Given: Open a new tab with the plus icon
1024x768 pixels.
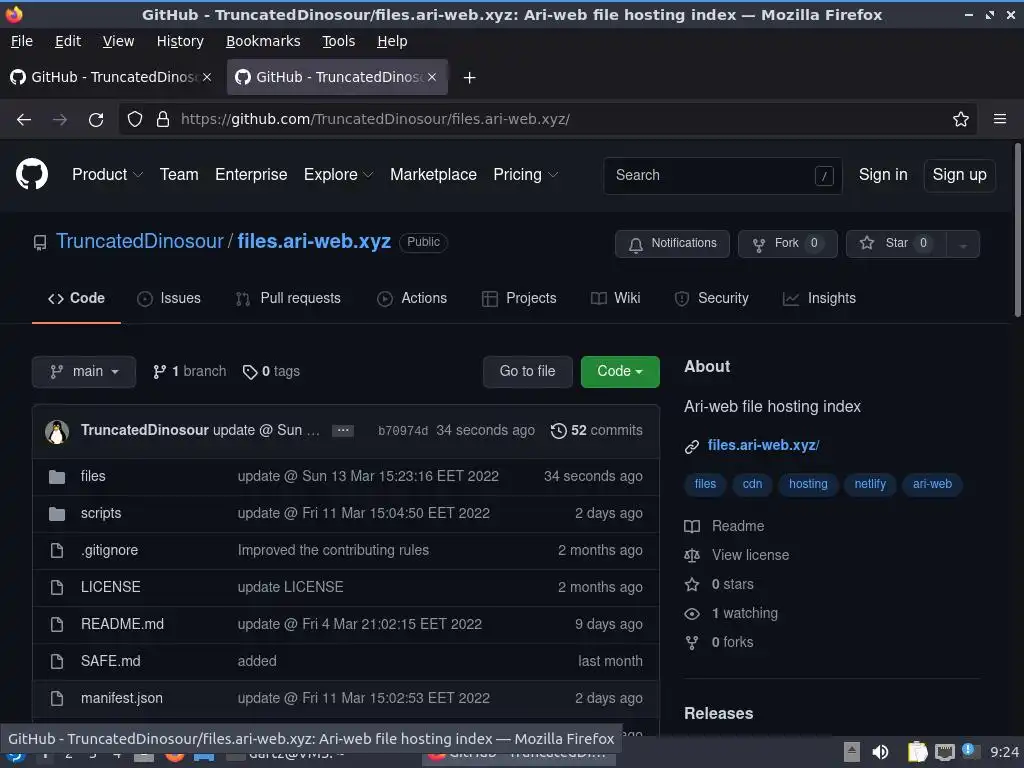Looking at the screenshot, I should tap(469, 78).
